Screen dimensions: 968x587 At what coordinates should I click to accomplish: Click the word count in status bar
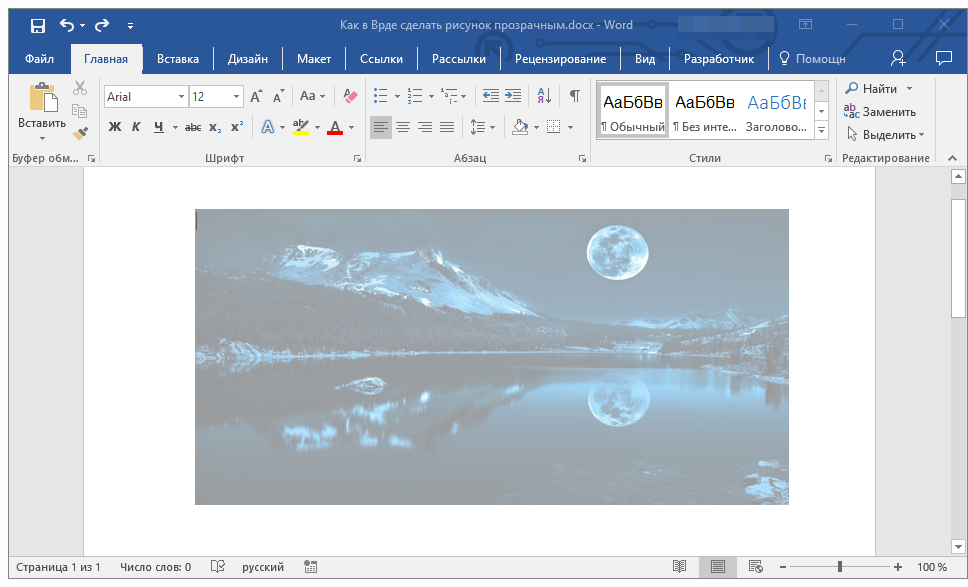point(155,567)
